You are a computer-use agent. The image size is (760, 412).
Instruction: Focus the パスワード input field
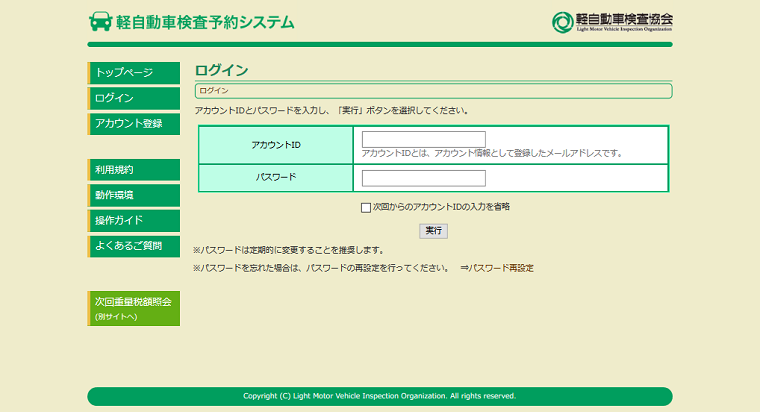[x=424, y=178]
